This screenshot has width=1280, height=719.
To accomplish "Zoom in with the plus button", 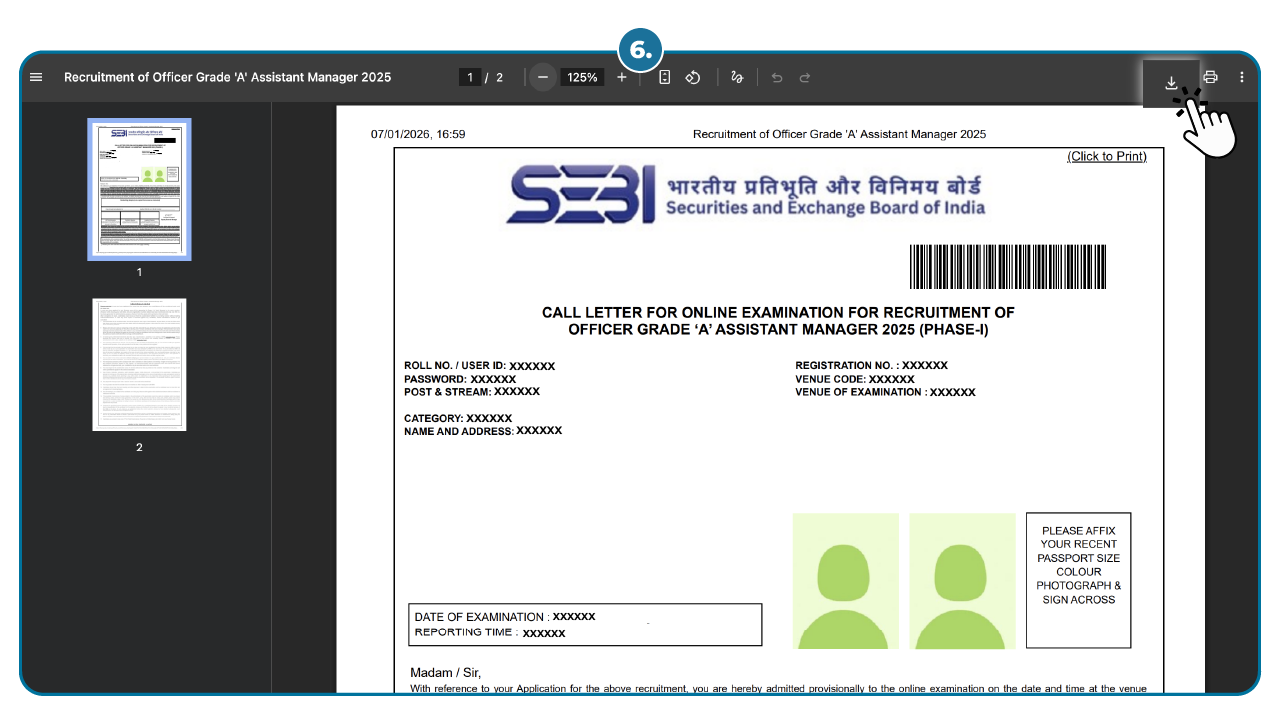I will point(622,77).
